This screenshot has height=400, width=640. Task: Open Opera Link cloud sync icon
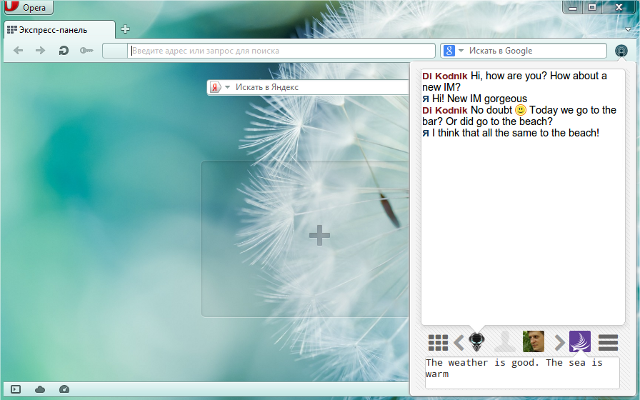coord(40,388)
